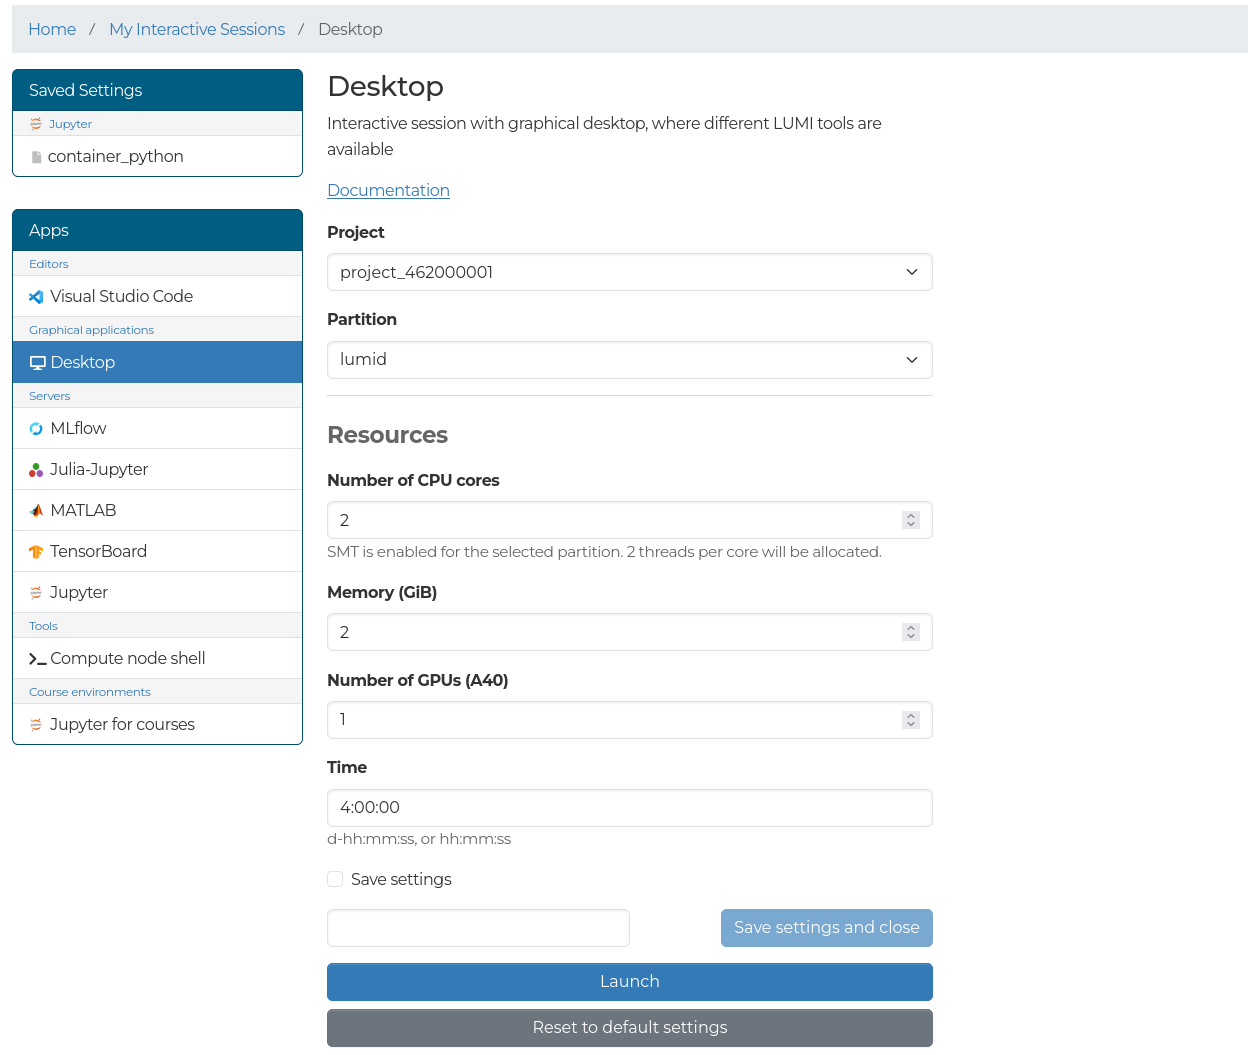Open MLflow from the Servers list
Viewport: 1260px width, 1055px height.
point(37,428)
